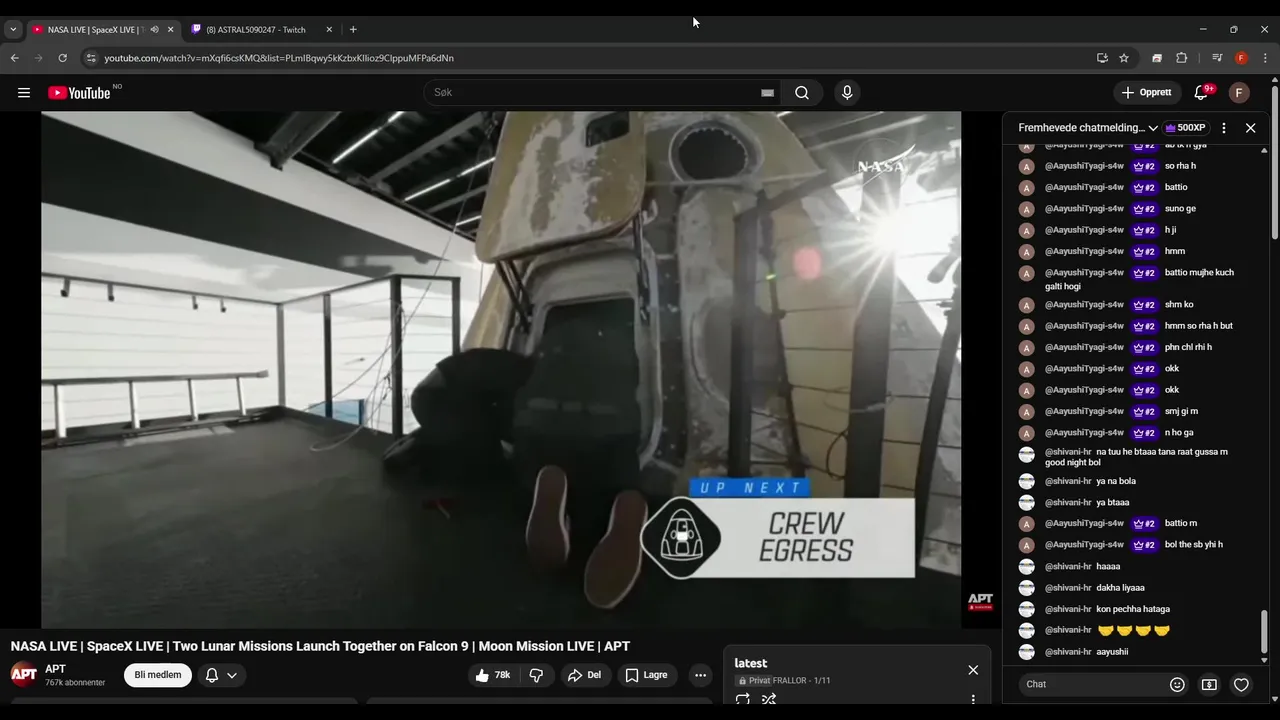Viewport: 1280px width, 720px height.
Task: Toggle playlist shuffle
Action: click(769, 700)
